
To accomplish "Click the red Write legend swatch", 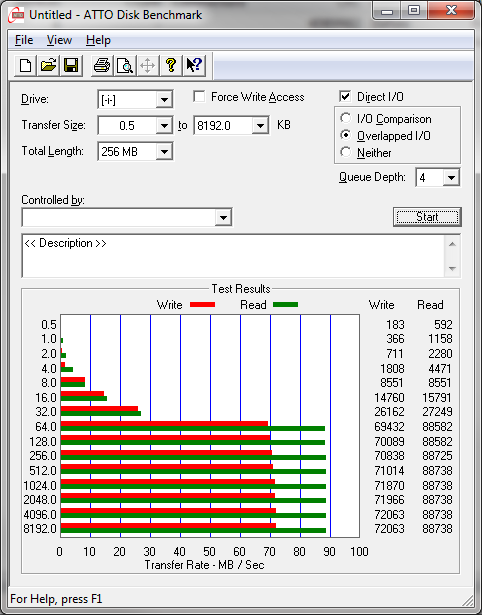I will (x=202, y=304).
